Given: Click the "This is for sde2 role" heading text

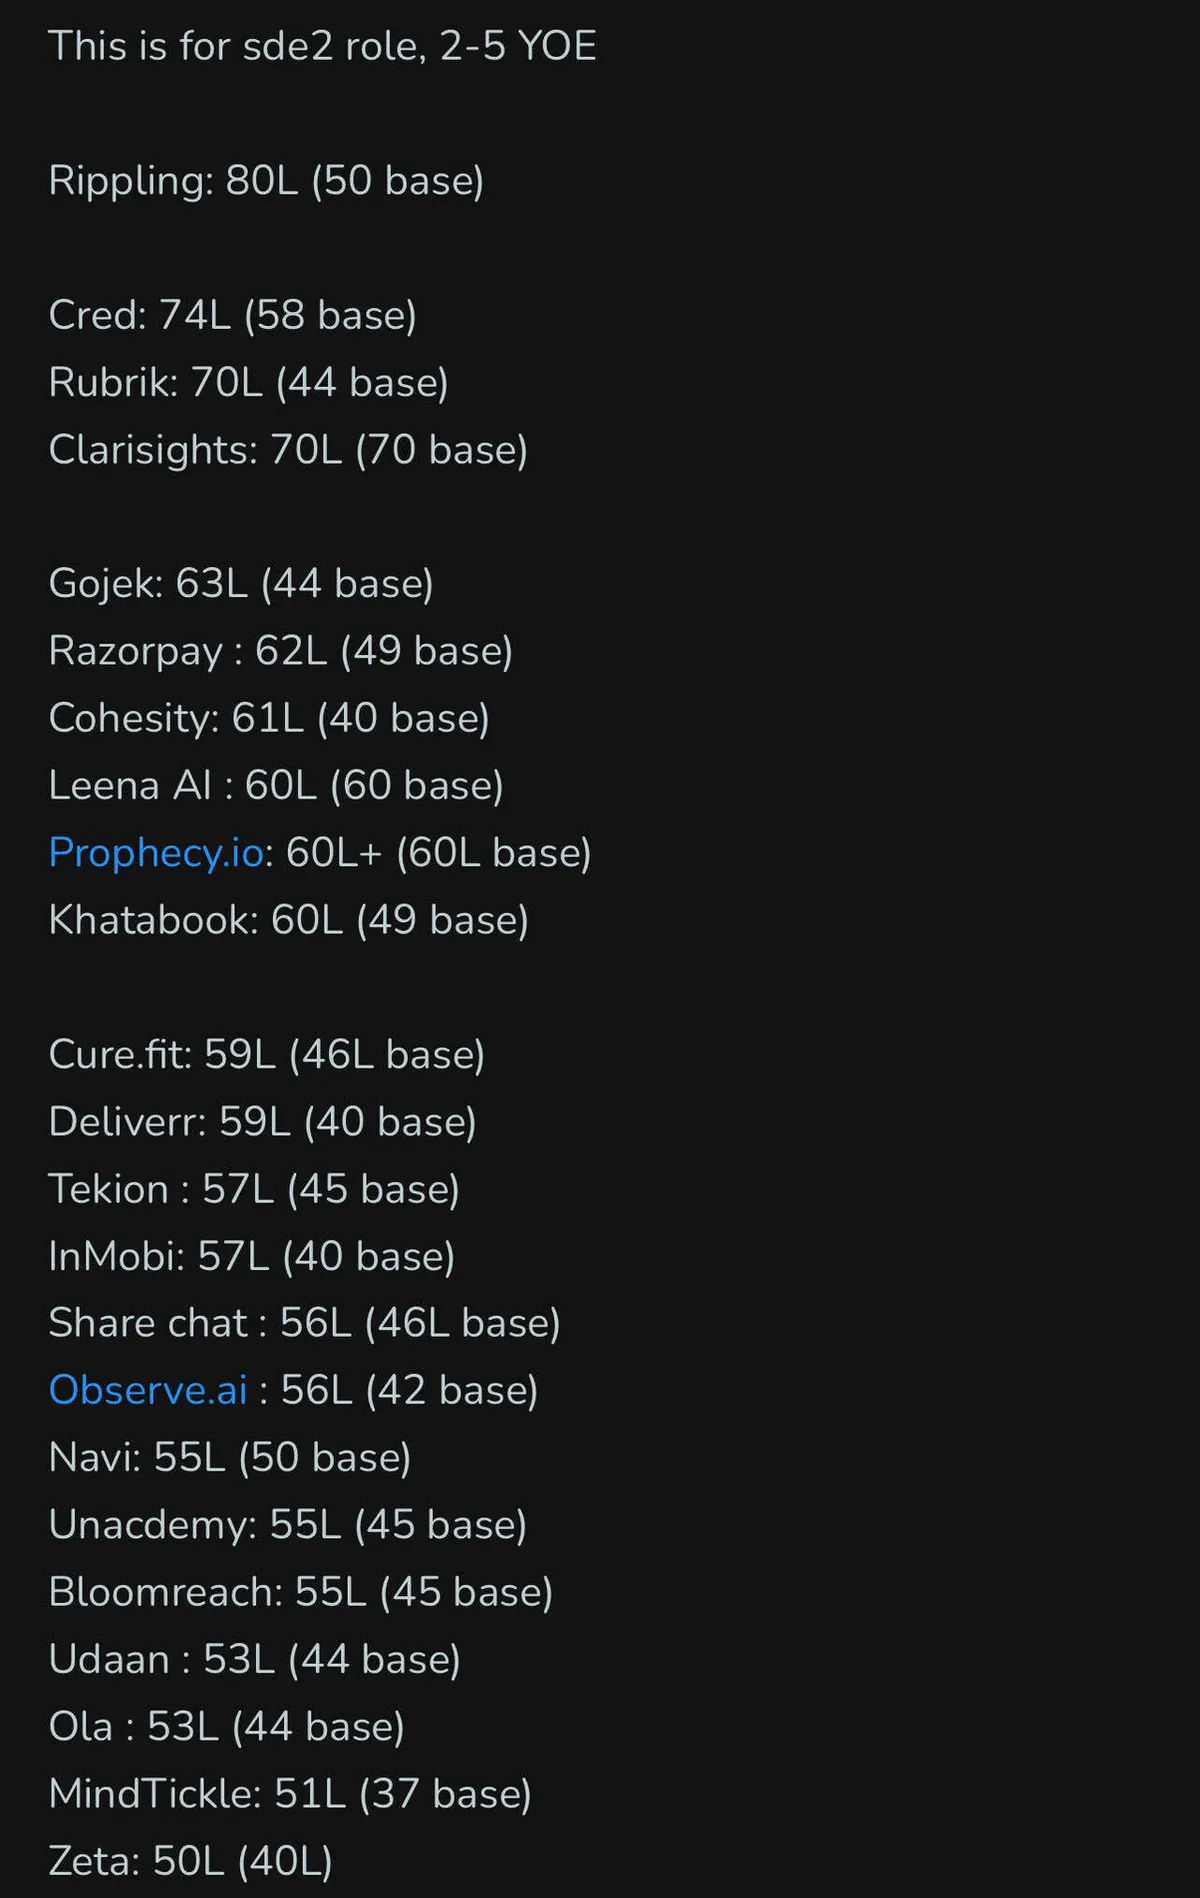Looking at the screenshot, I should pos(322,46).
